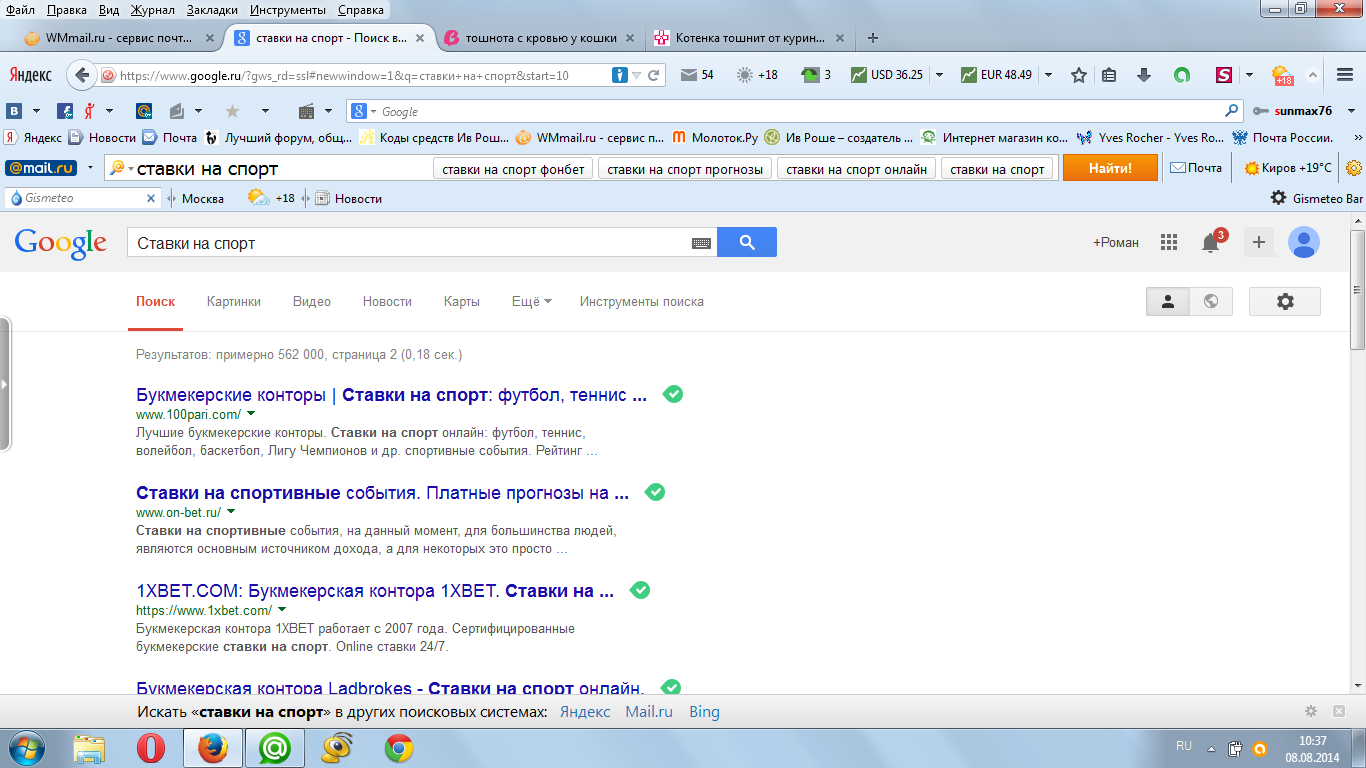Open the Google account avatar

(x=1304, y=242)
